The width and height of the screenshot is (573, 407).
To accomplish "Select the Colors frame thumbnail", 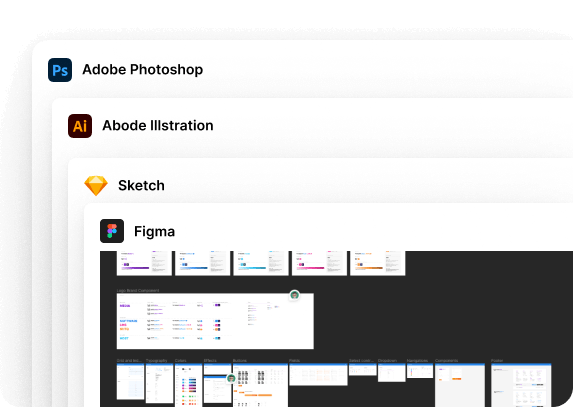I will point(188,385).
